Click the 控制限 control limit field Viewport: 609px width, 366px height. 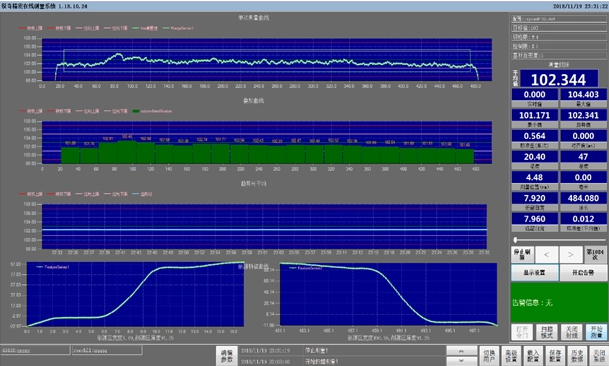click(559, 46)
